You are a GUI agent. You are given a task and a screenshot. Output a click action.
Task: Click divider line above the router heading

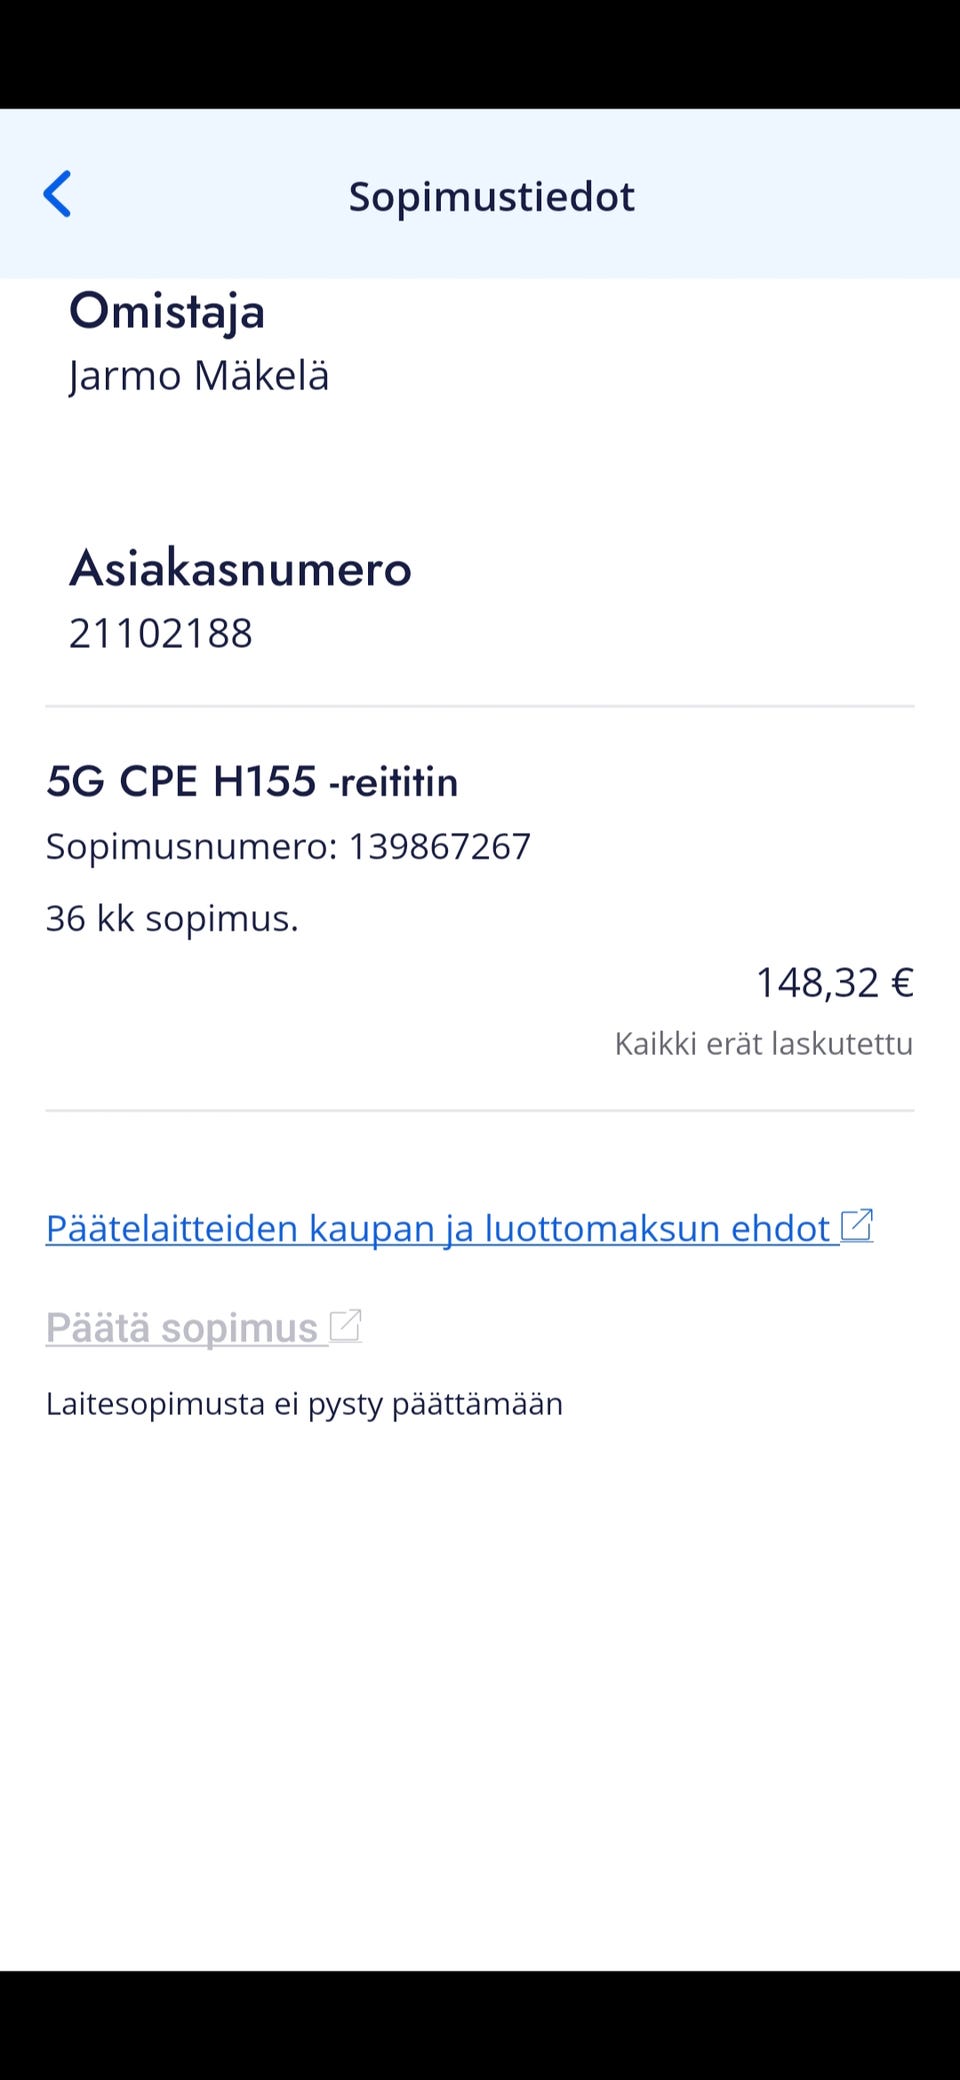pyautogui.click(x=480, y=706)
